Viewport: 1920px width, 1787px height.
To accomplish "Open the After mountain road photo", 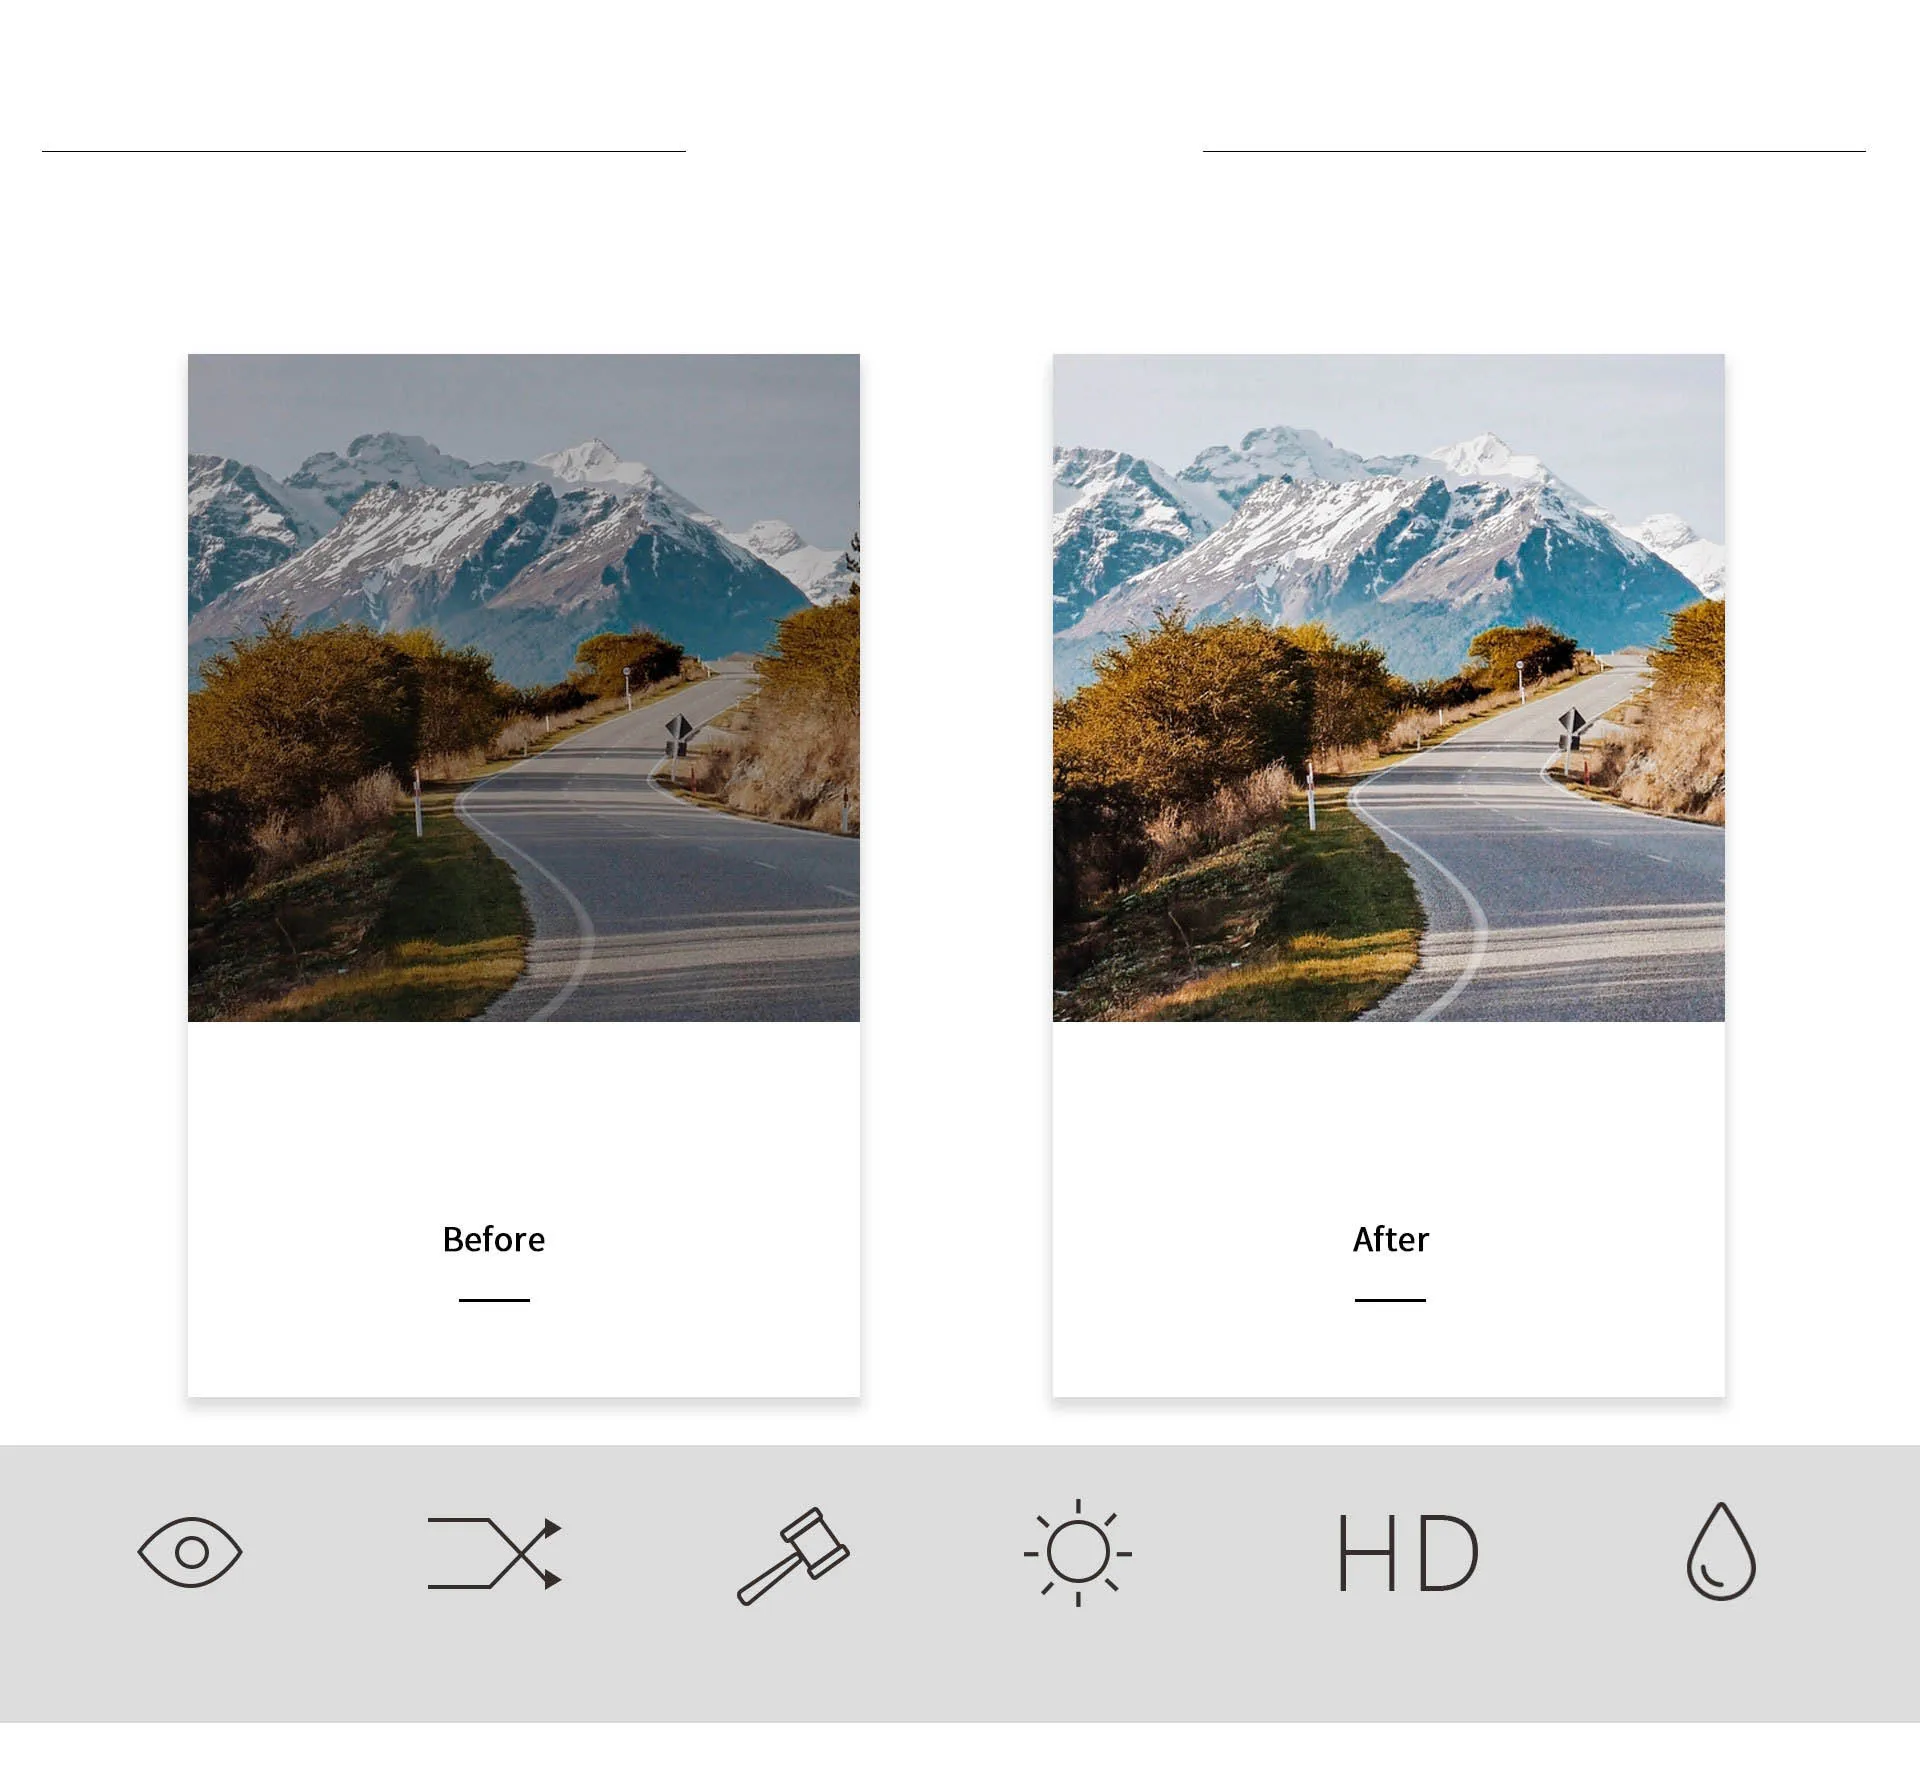I will click(1388, 687).
